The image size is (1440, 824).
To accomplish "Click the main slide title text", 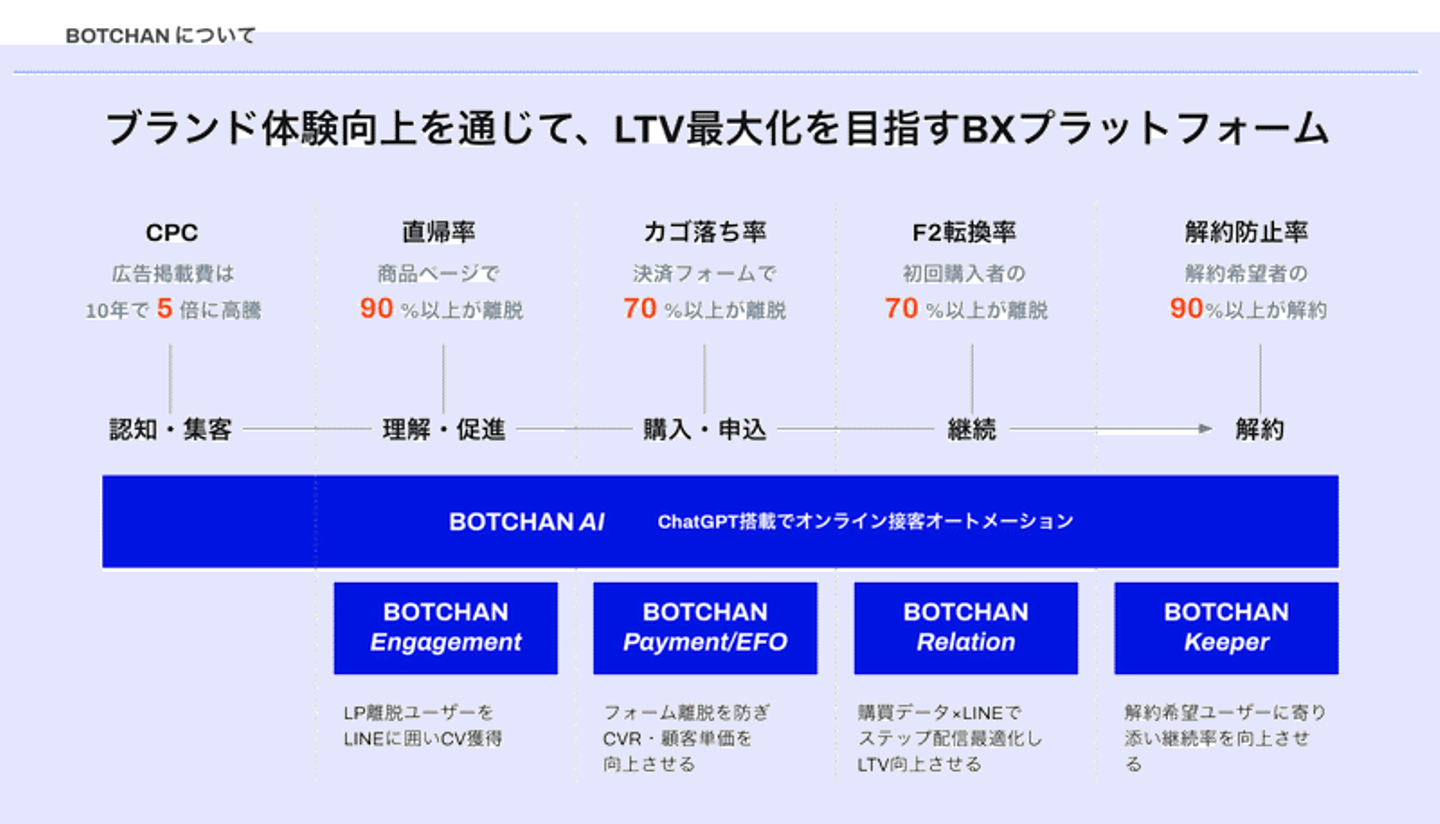I will [716, 131].
